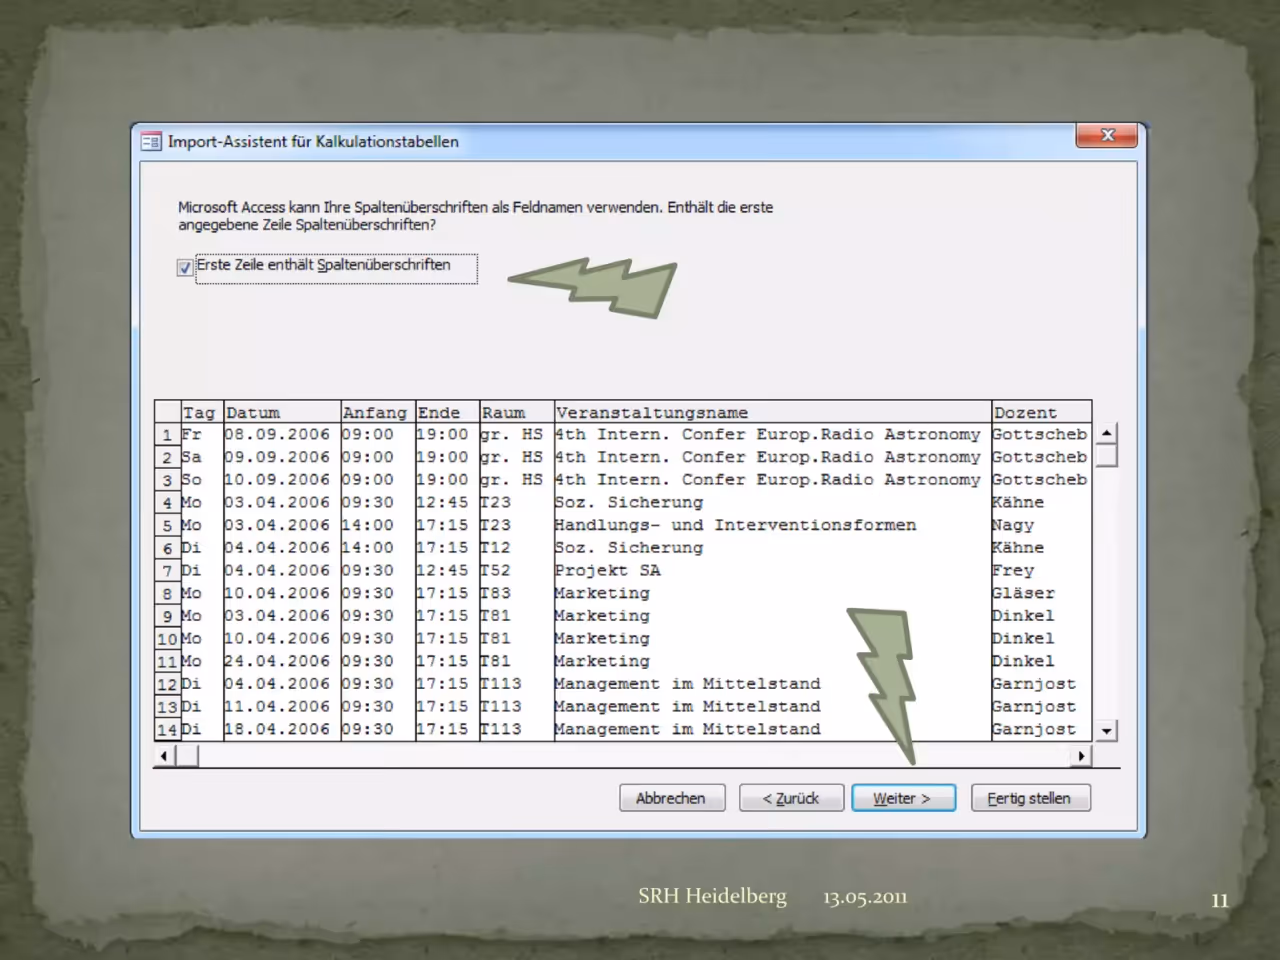Image resolution: width=1280 pixels, height=960 pixels.
Task: Cancel the wizard with Abbrechen
Action: [x=671, y=798]
